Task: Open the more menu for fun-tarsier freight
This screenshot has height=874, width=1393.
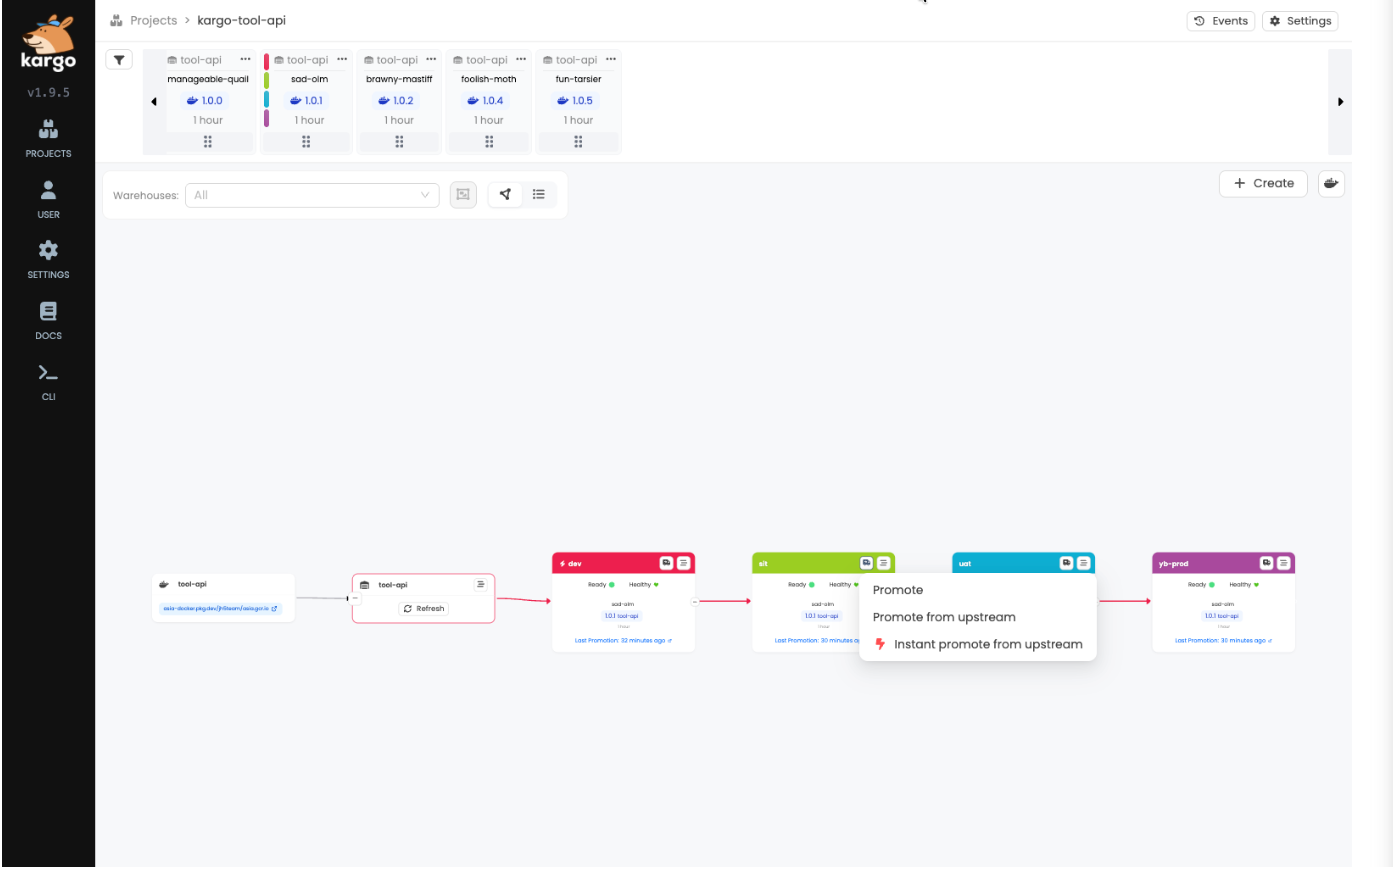Action: (611, 60)
